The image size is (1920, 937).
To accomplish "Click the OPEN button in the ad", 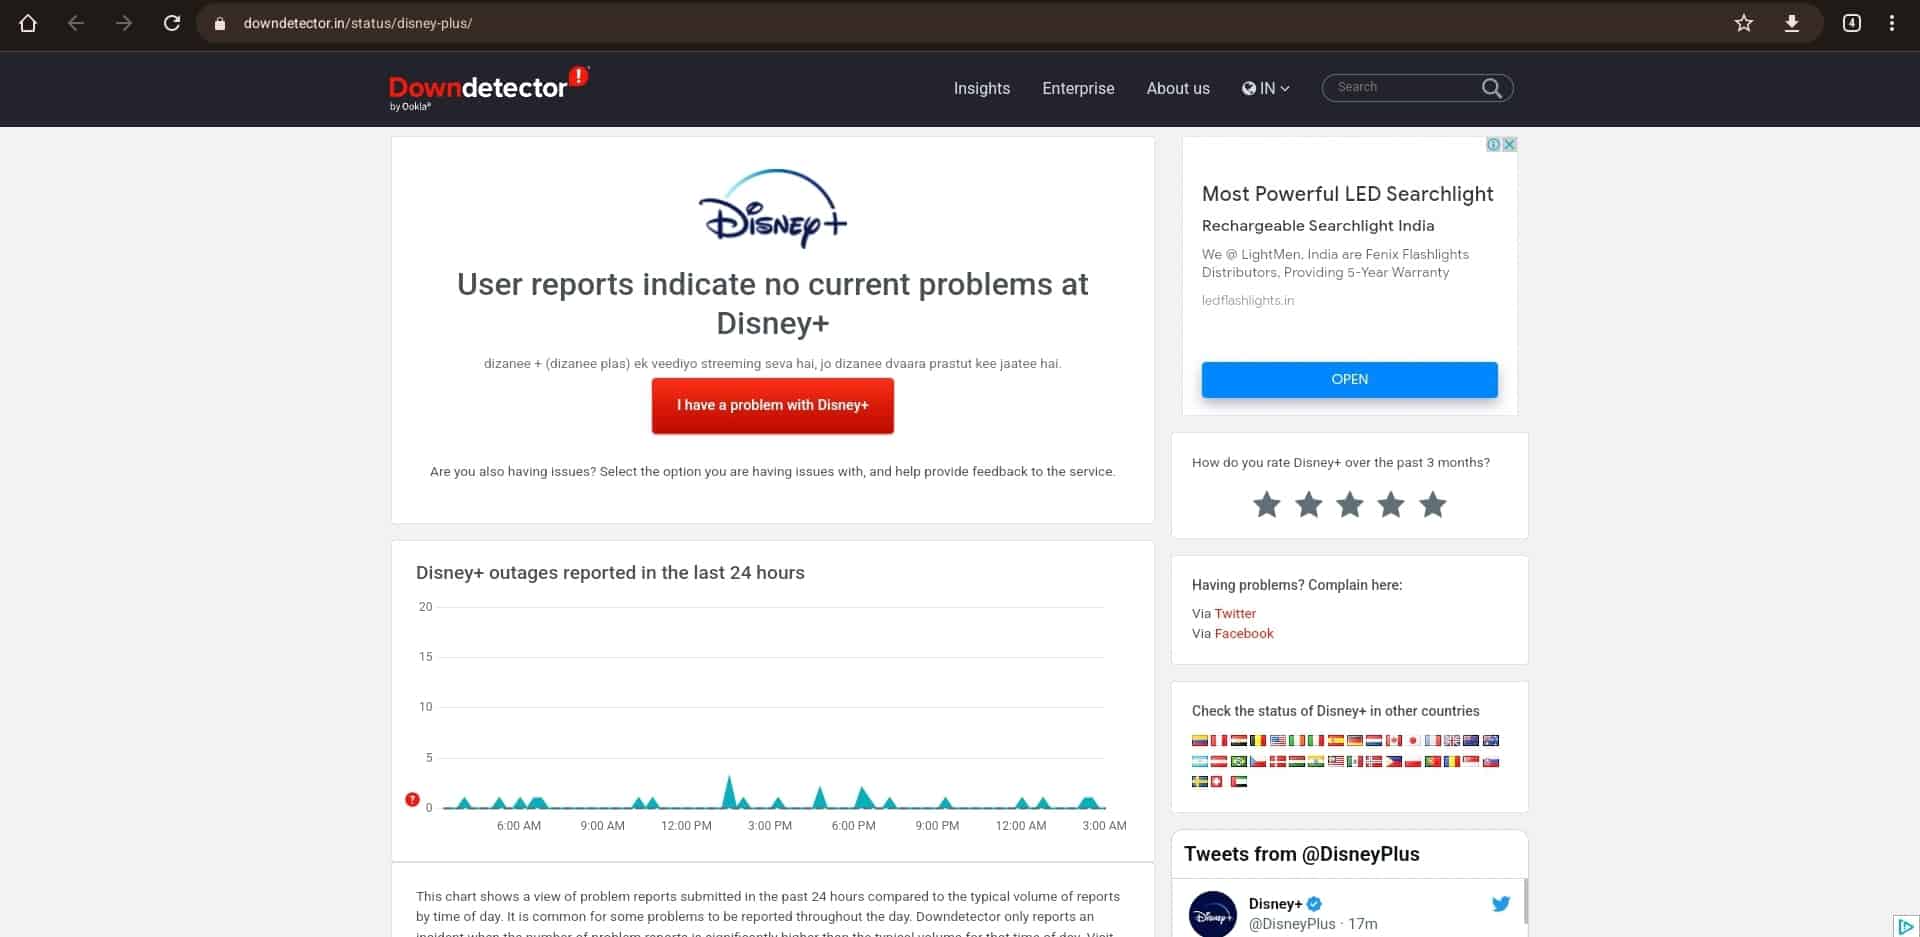I will 1350,379.
